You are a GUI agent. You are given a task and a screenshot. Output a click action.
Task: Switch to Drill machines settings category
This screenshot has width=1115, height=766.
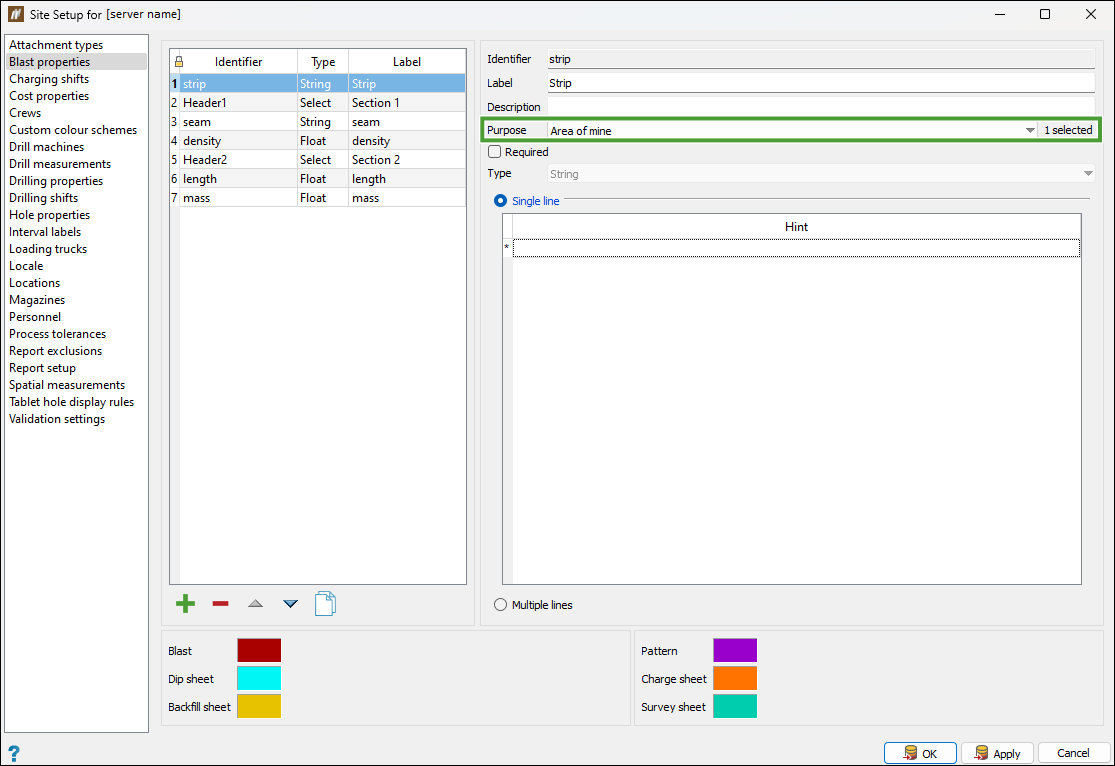pyautogui.click(x=46, y=147)
